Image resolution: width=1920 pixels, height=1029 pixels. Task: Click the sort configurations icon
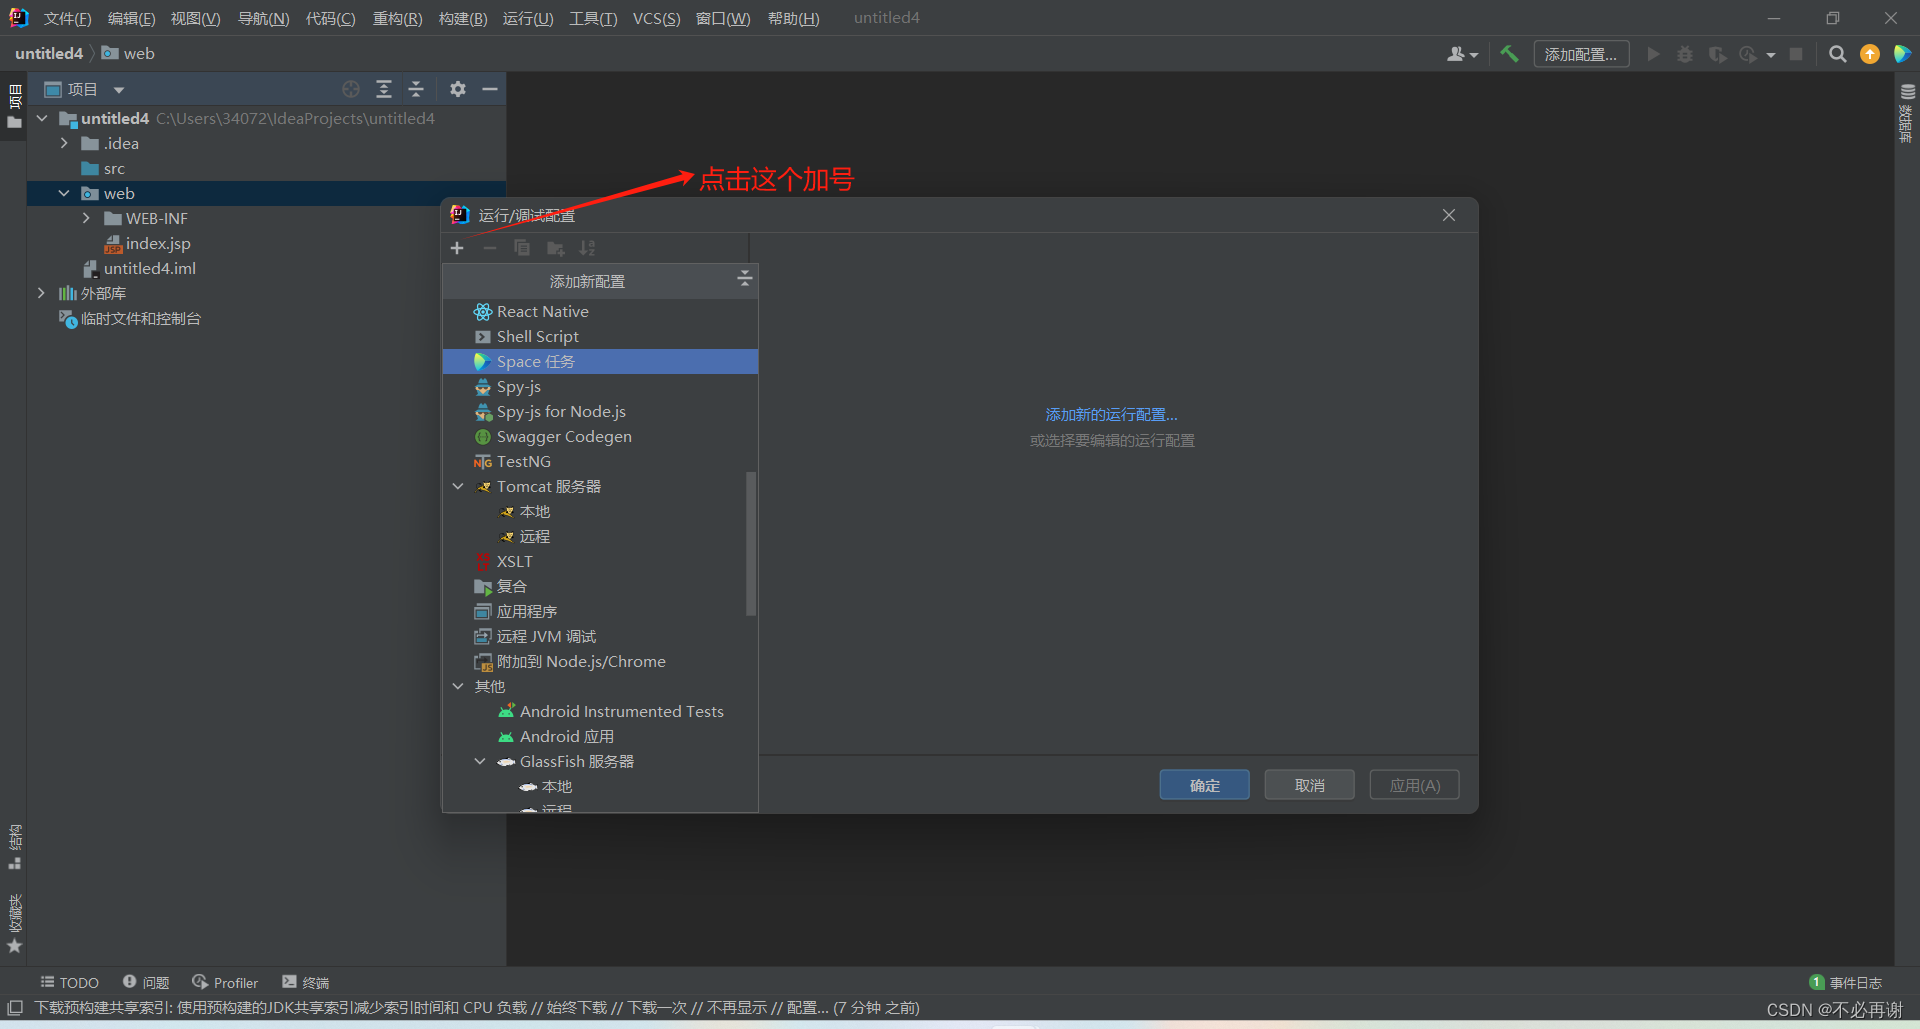pos(588,248)
